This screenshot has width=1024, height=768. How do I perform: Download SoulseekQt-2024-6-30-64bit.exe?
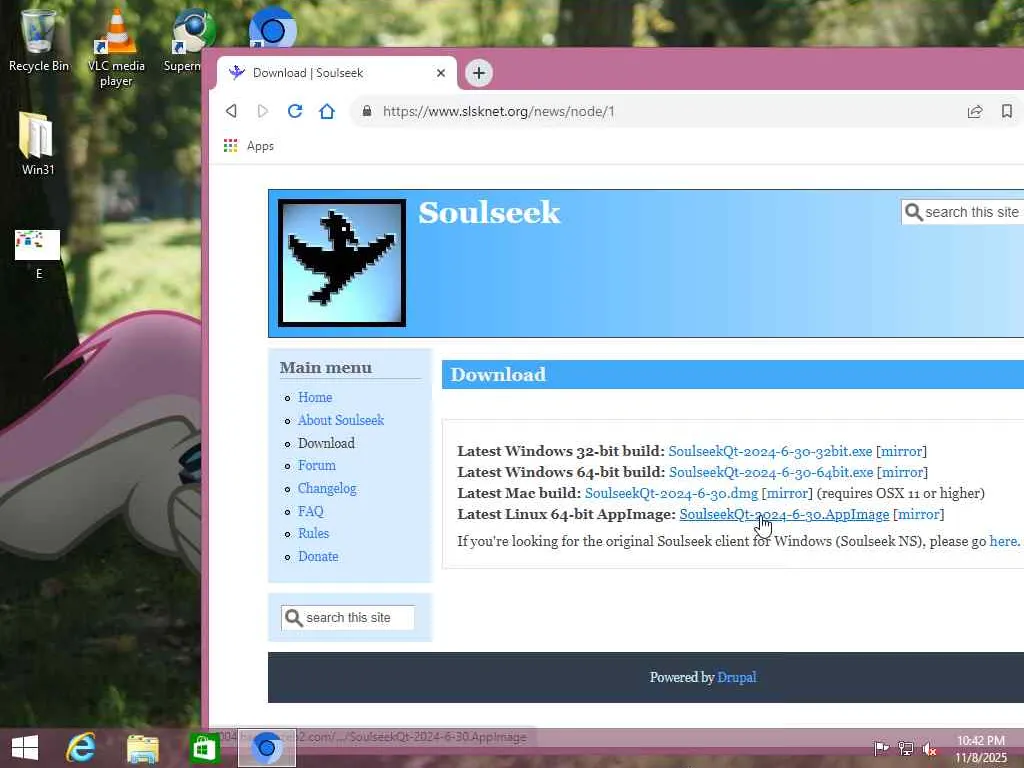coord(771,472)
